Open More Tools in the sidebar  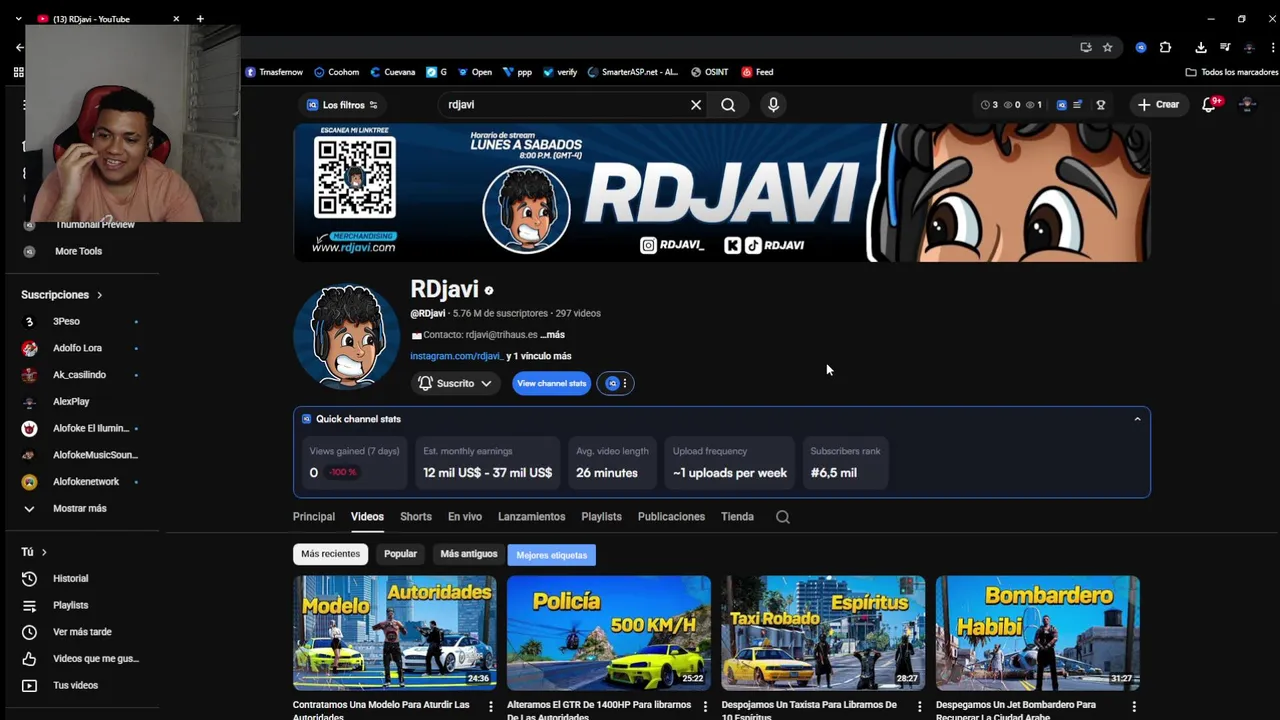tap(80, 251)
